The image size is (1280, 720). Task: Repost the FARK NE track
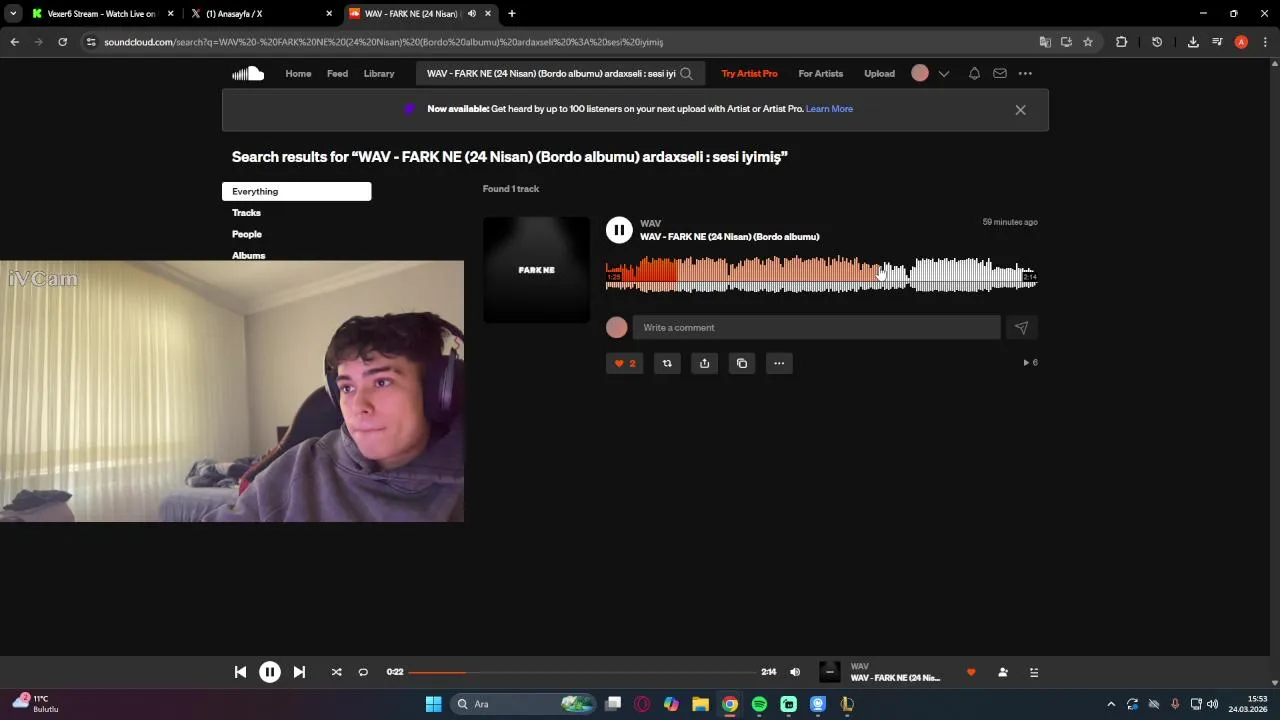[x=667, y=363]
